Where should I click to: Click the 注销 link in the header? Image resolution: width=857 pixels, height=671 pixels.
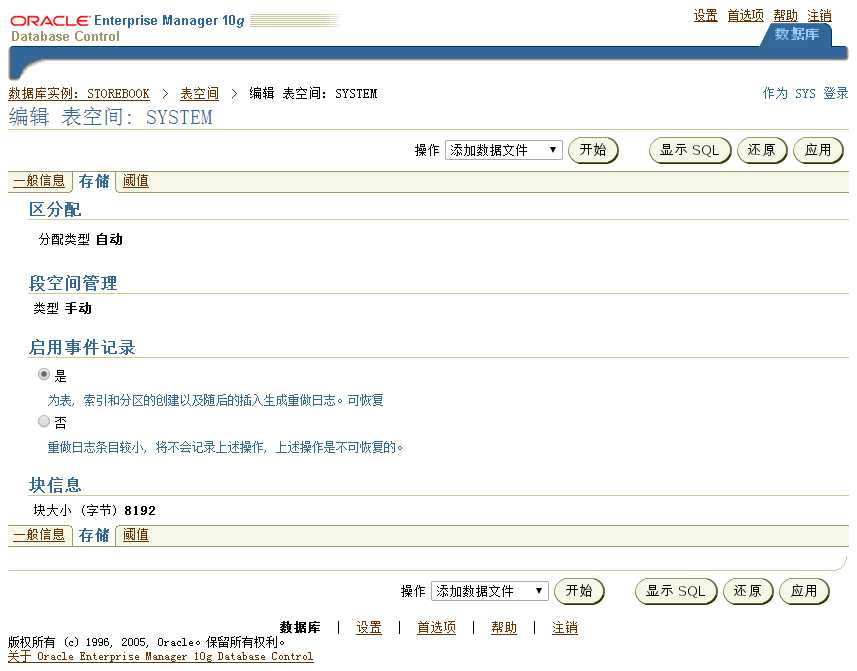click(819, 15)
